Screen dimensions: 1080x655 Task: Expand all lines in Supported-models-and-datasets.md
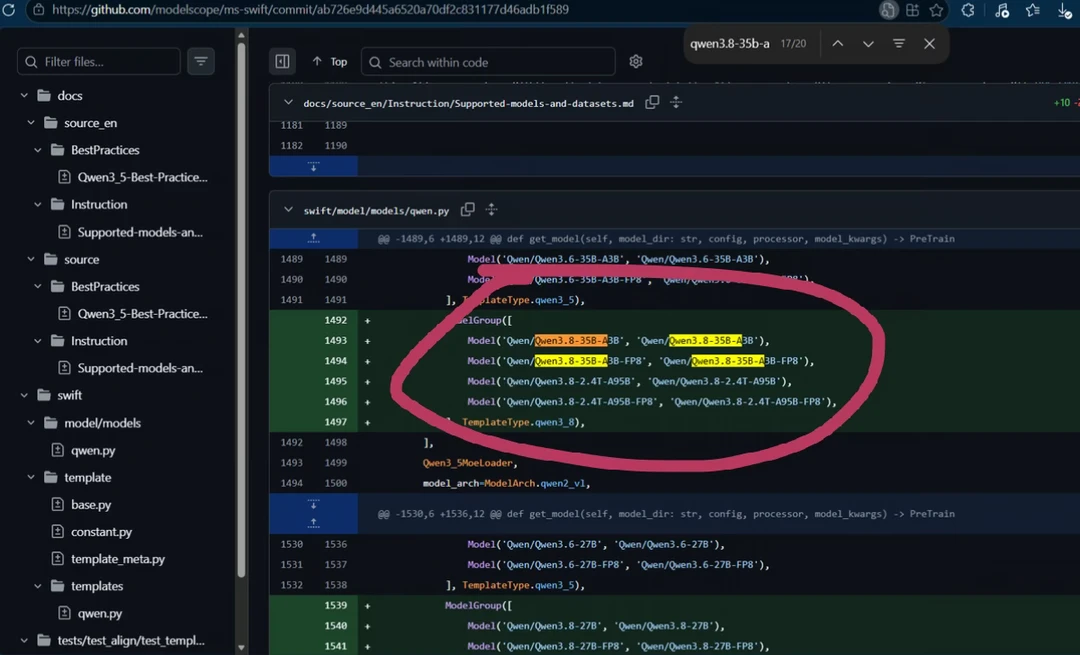point(676,103)
